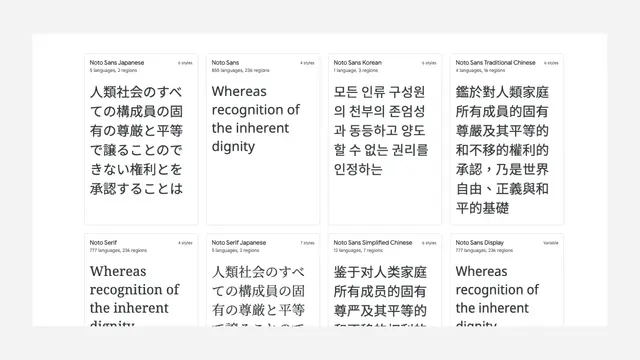Open the Noto Sans Simplified Chinese title

coord(373,242)
